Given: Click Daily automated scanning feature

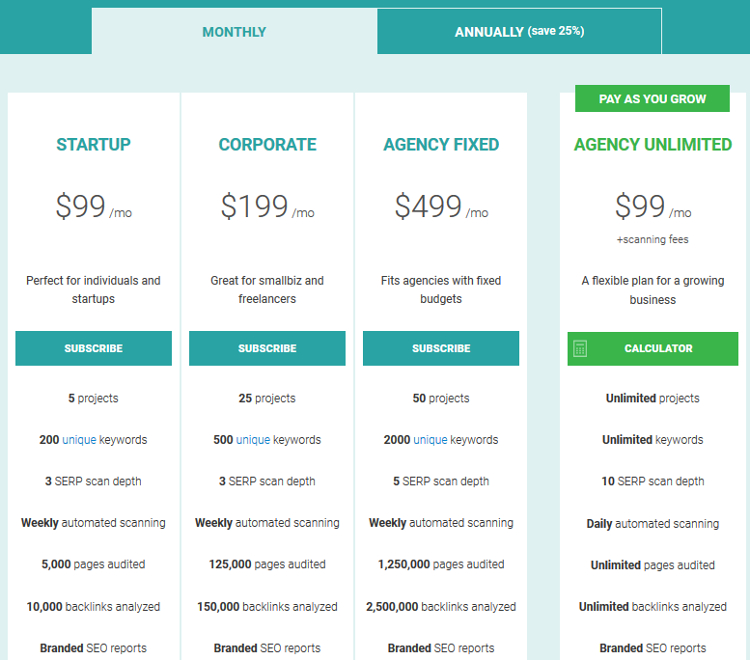Looking at the screenshot, I should (652, 524).
